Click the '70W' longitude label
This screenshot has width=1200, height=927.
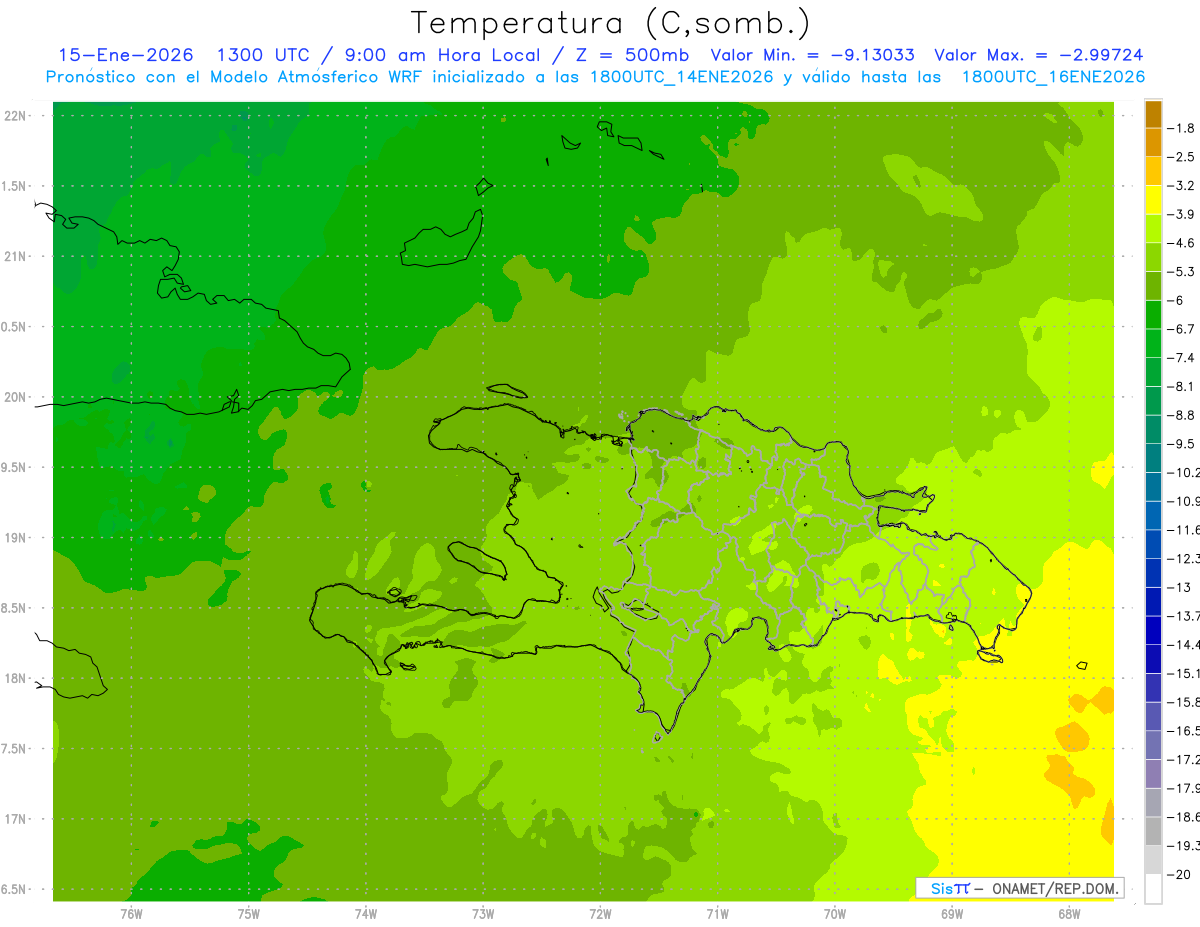click(x=835, y=913)
